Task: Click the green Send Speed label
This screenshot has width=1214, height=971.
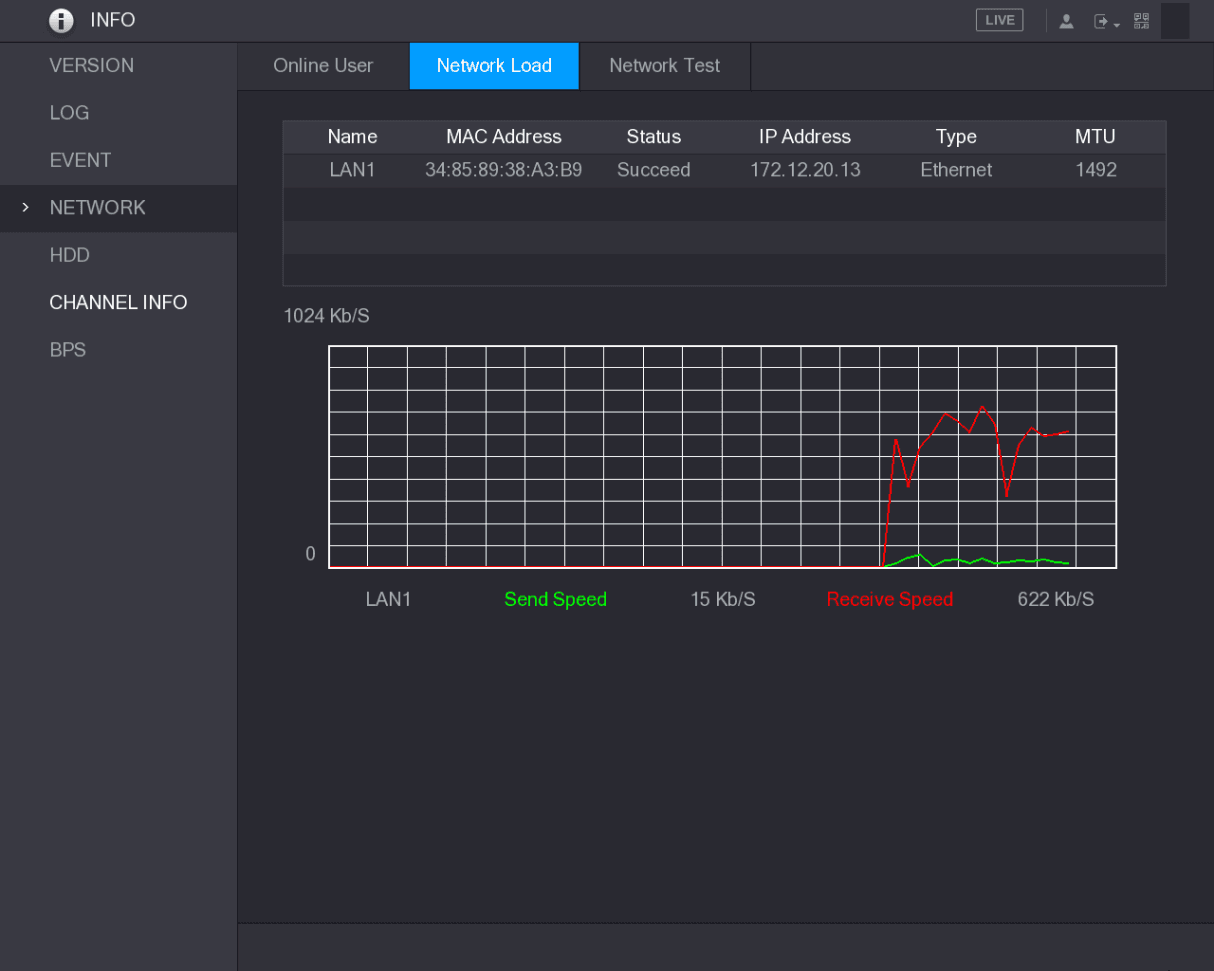Action: [555, 599]
